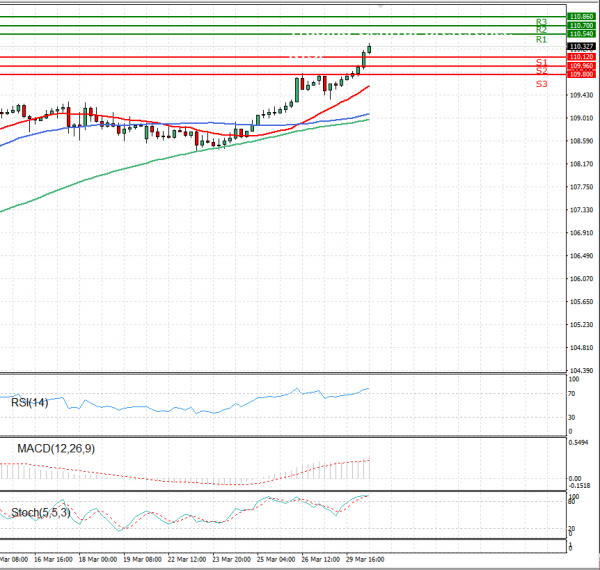The width and height of the screenshot is (600, 570).
Task: Click the R1 resistance label
Action: click(x=540, y=40)
